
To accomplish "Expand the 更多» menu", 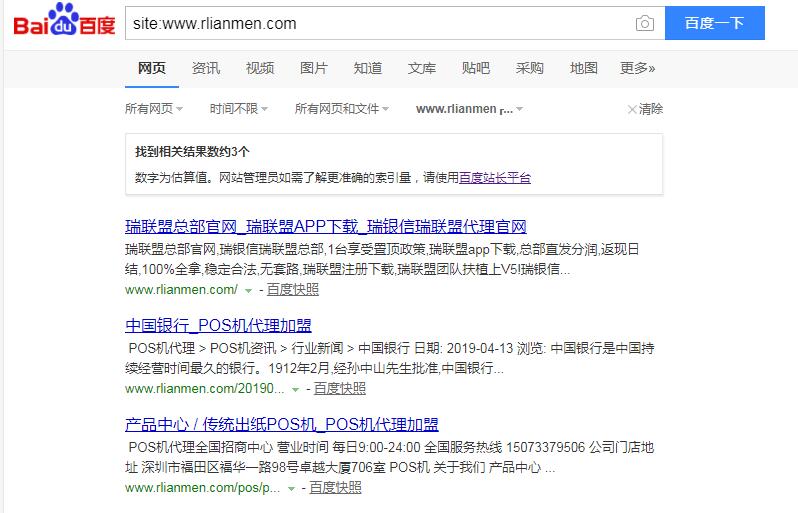I will pyautogui.click(x=637, y=68).
